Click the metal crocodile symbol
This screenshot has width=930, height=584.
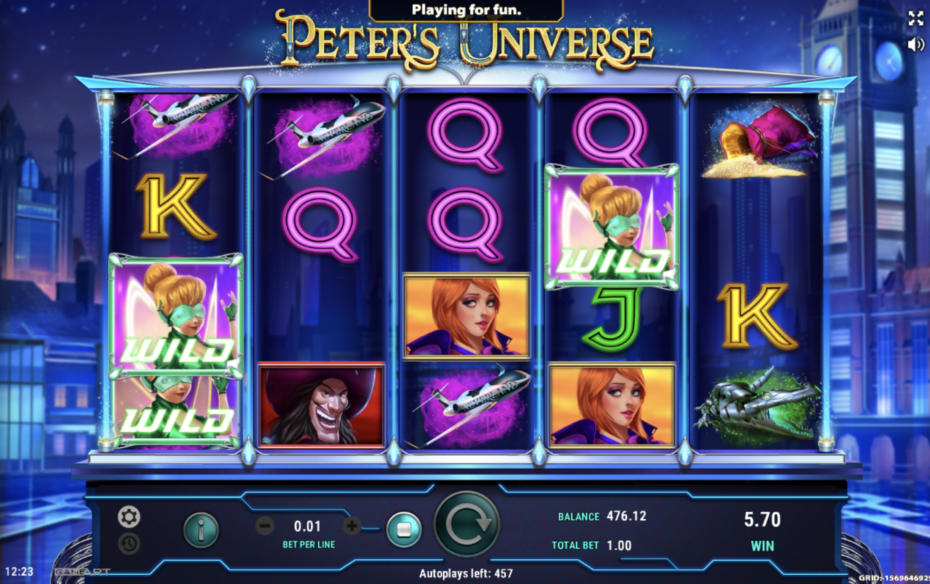tap(758, 405)
